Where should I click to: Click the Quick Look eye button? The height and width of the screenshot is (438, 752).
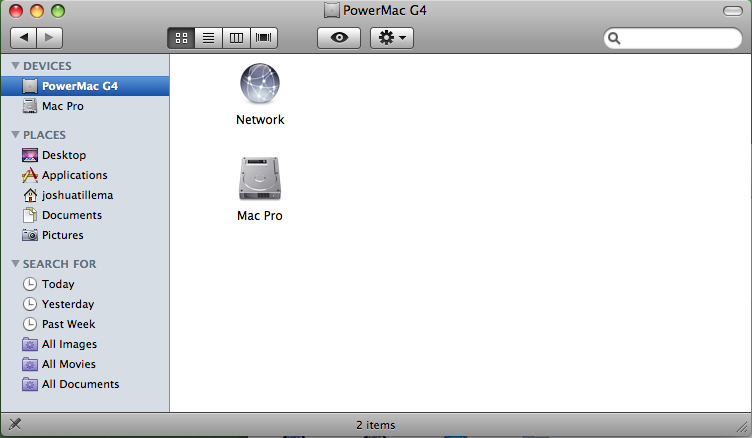339,38
